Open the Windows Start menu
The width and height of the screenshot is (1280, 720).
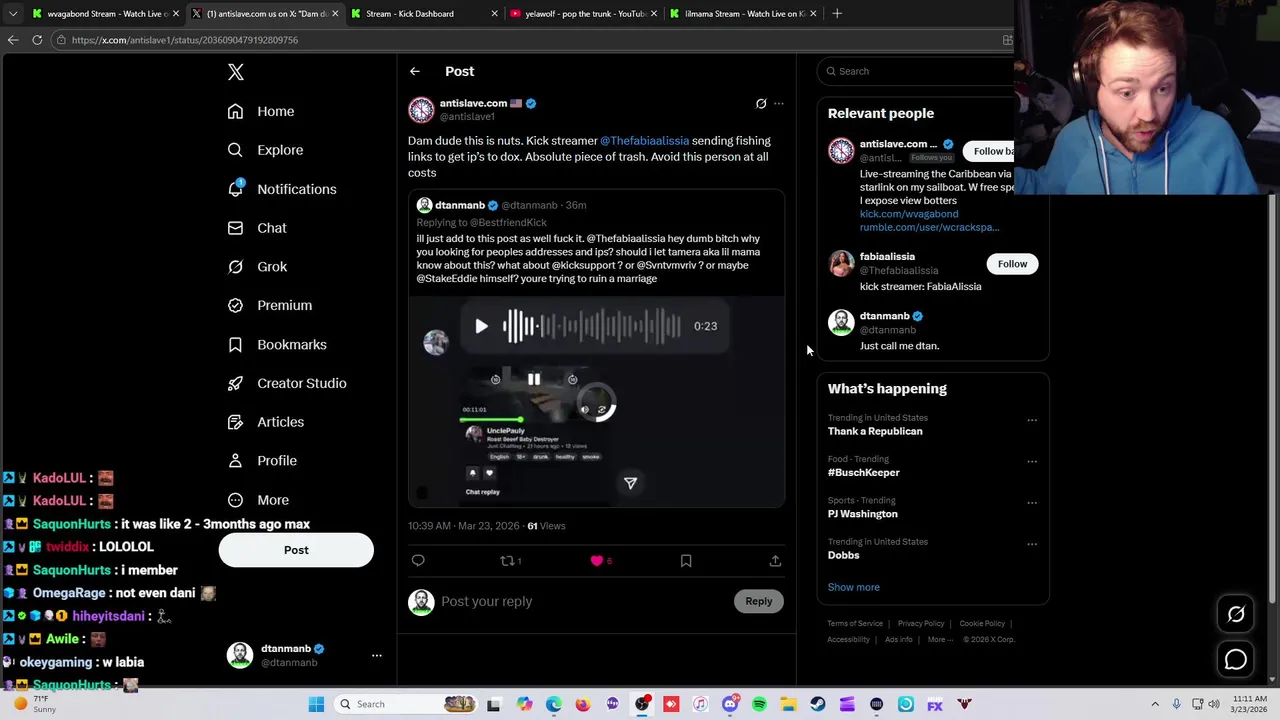[316, 704]
